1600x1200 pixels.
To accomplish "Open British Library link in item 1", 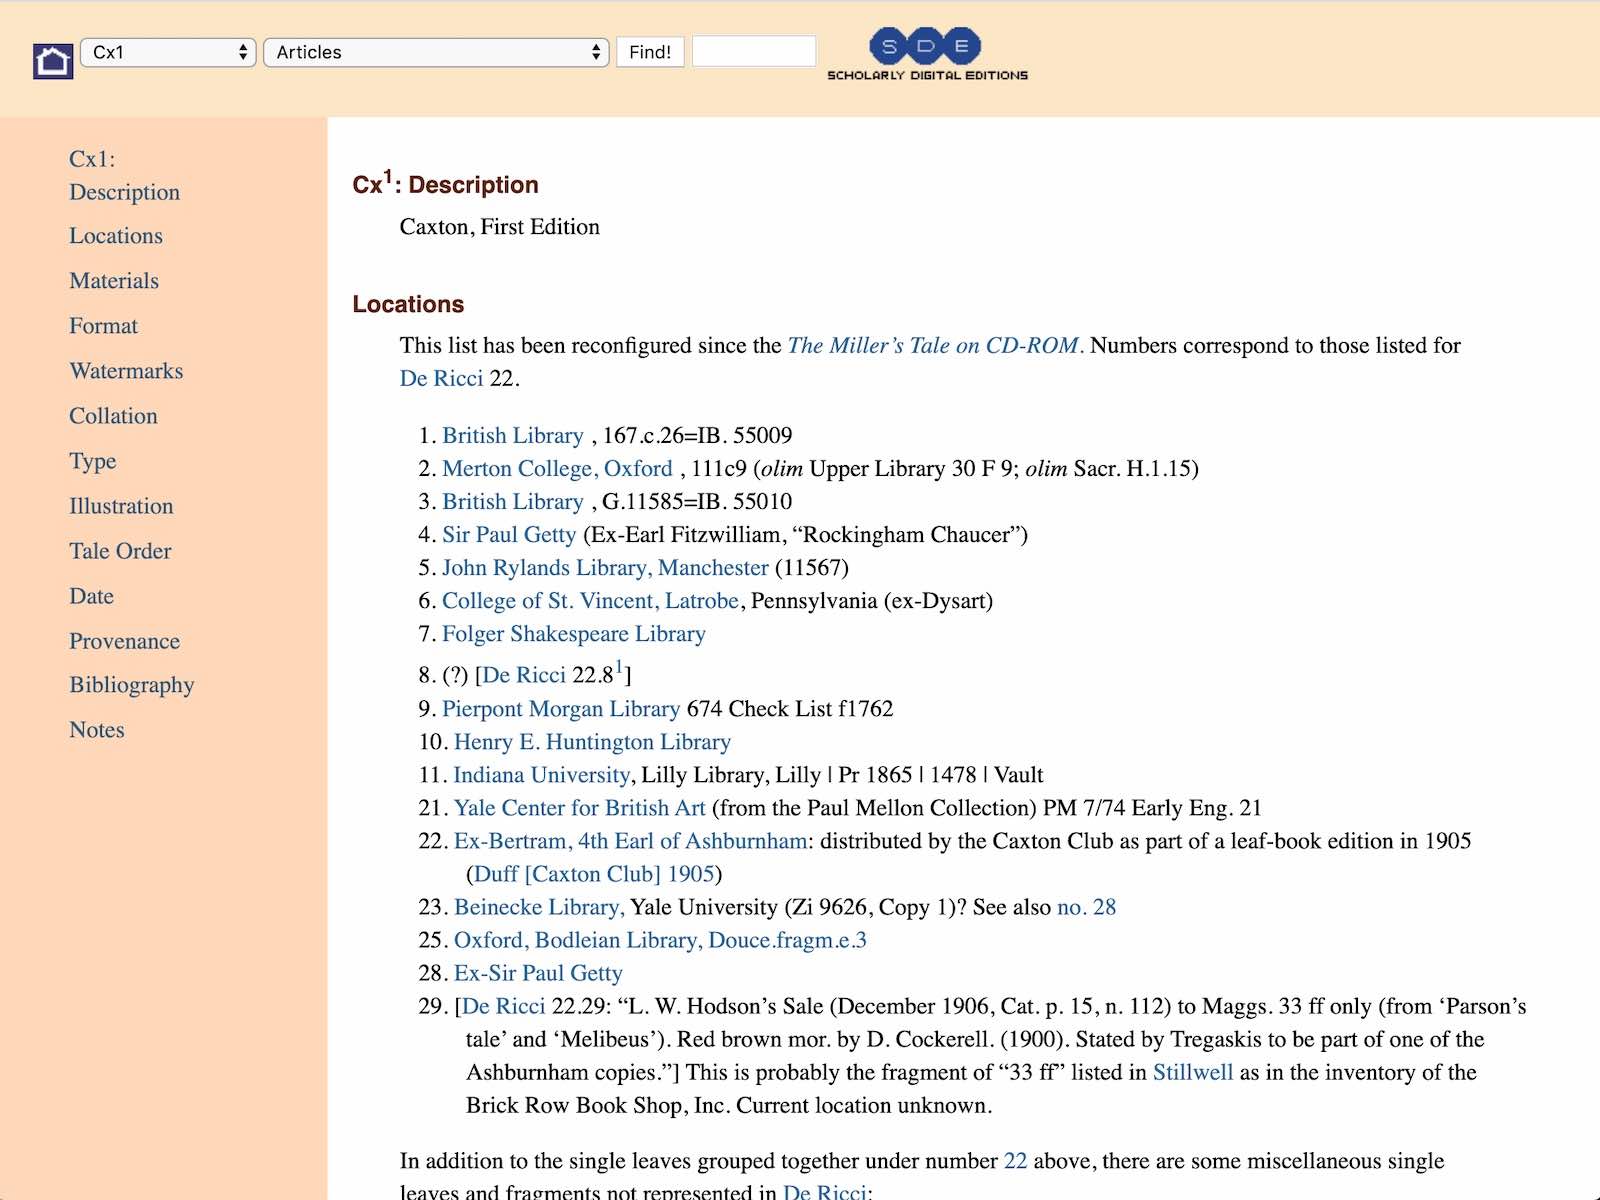I will (x=512, y=435).
